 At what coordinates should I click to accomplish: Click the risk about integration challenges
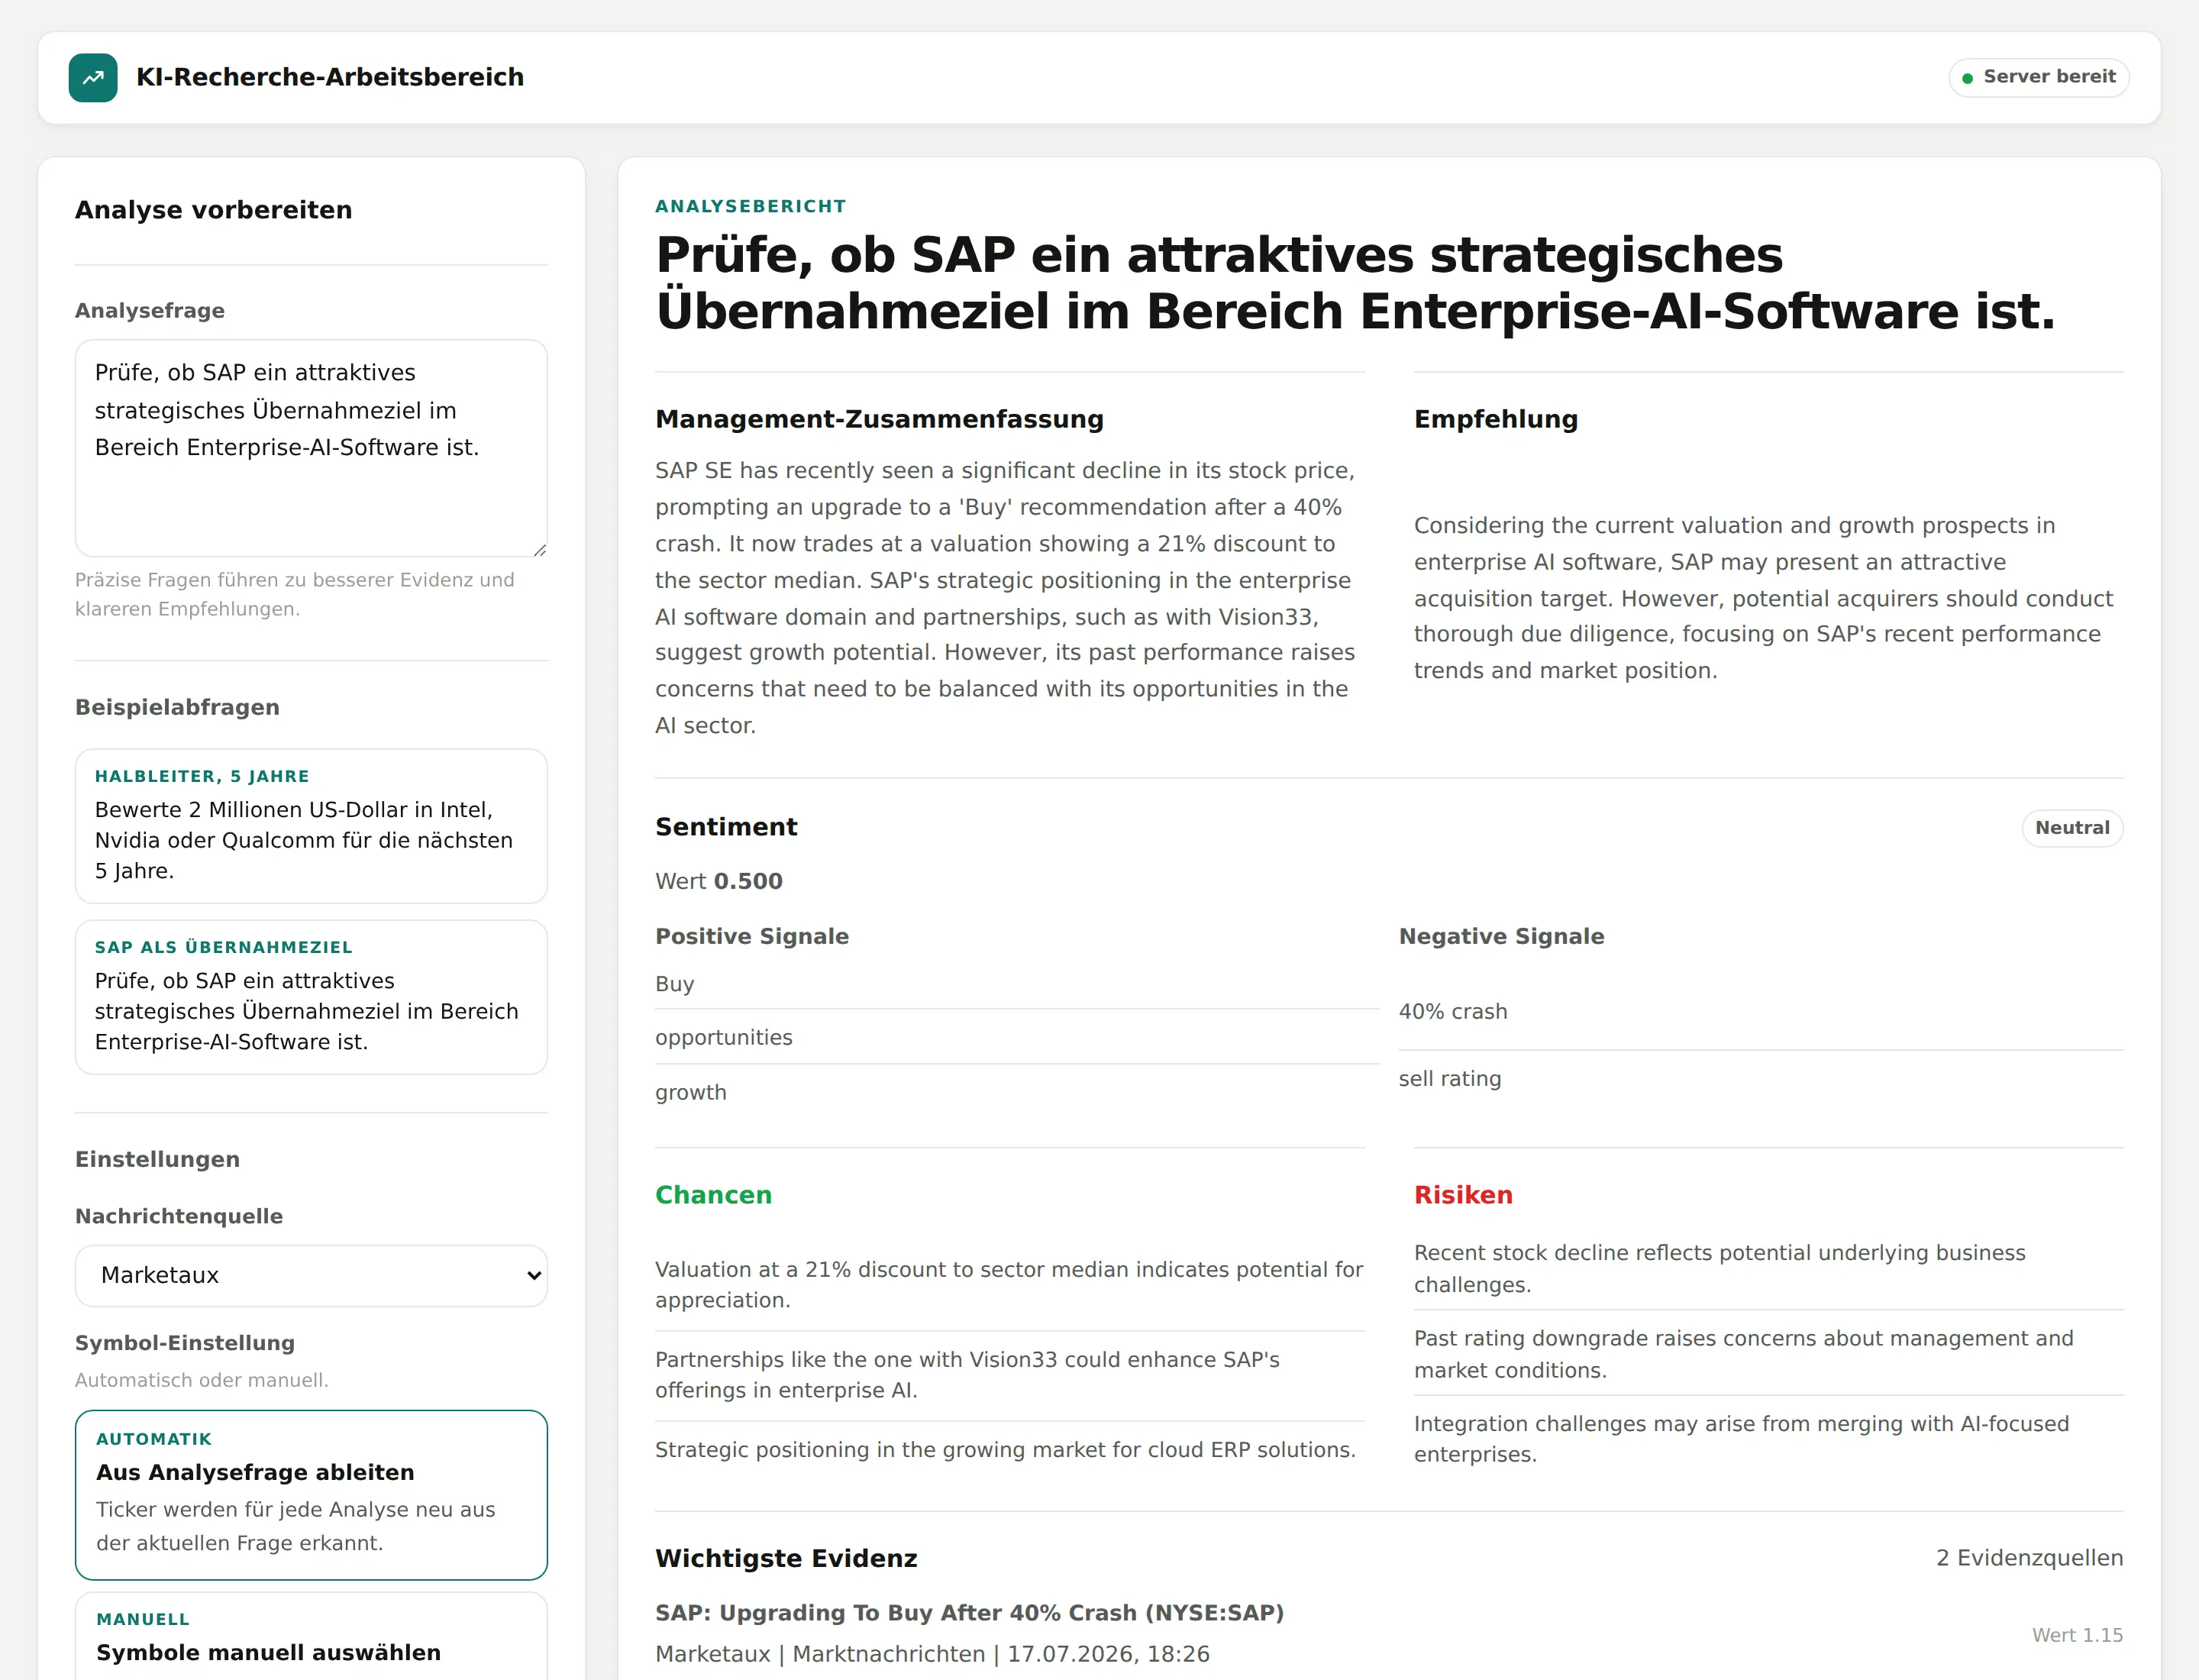click(x=1768, y=1439)
